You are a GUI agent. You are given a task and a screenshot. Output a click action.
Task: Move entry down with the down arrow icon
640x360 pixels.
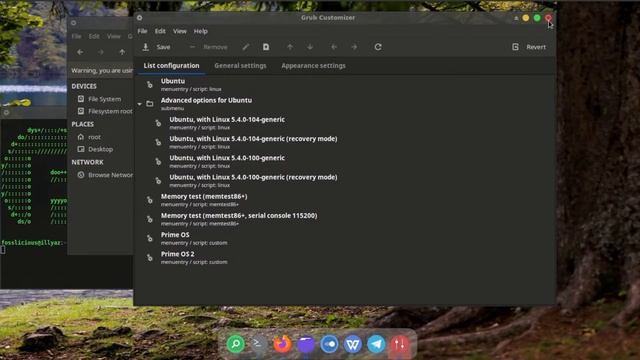pyautogui.click(x=310, y=47)
